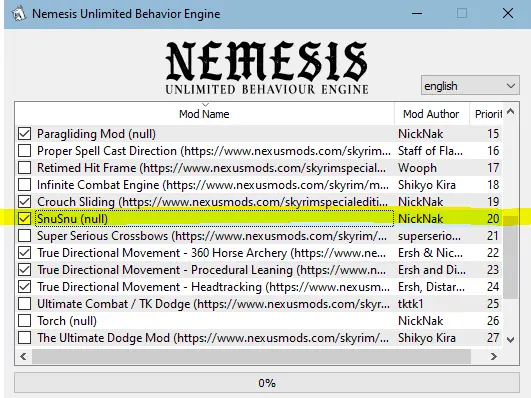Screen dimensions: 531x398
Task: Select the Proper Spell Cast Direction row text
Action: point(214,151)
